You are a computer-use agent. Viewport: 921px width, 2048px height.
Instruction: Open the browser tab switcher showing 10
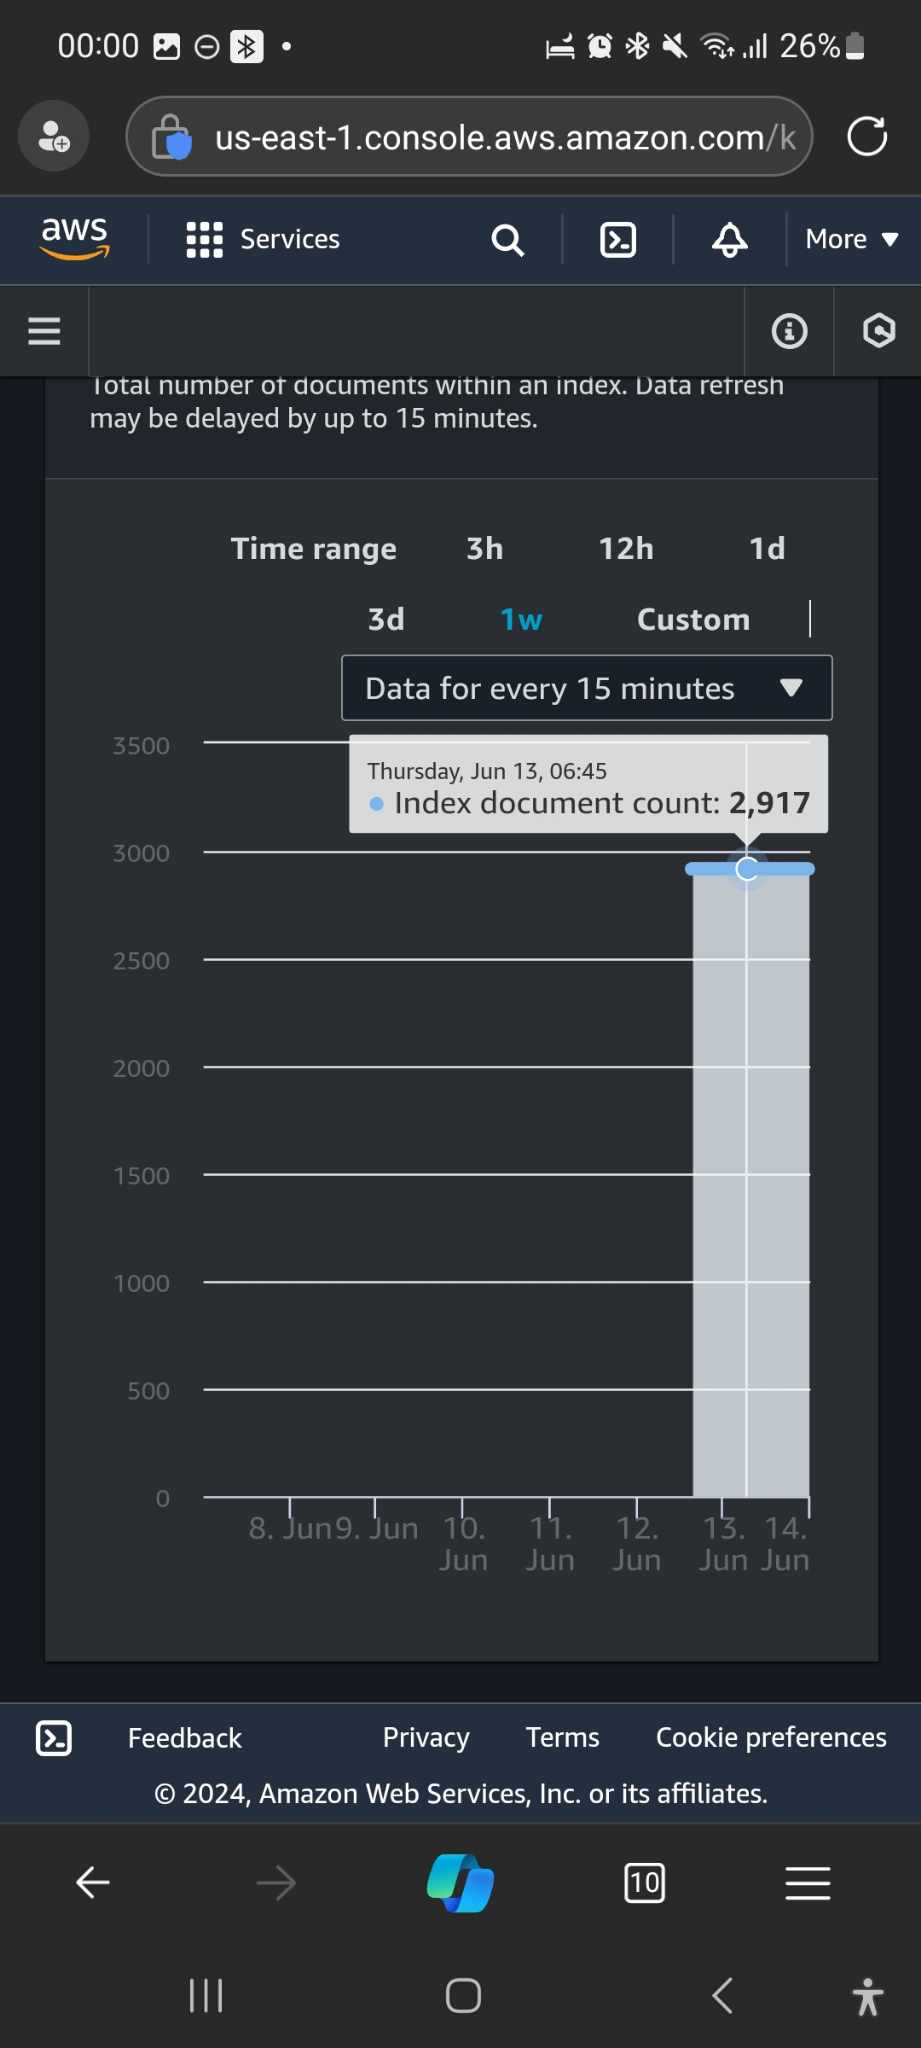click(x=644, y=1883)
